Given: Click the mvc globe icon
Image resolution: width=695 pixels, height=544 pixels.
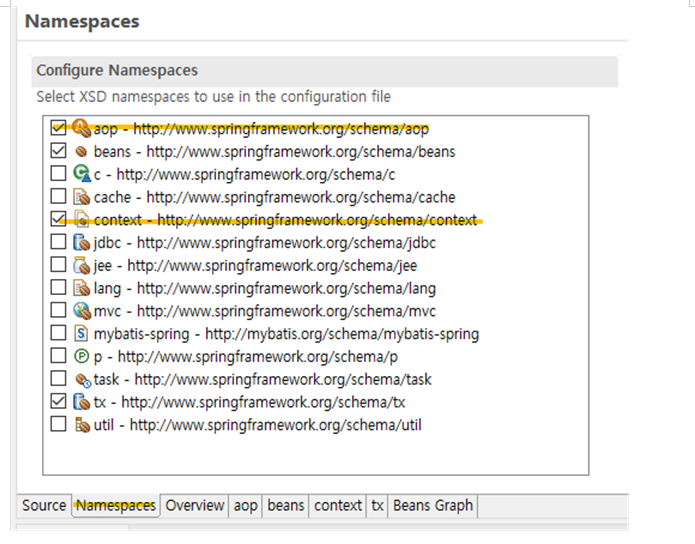Looking at the screenshot, I should coord(82,311).
